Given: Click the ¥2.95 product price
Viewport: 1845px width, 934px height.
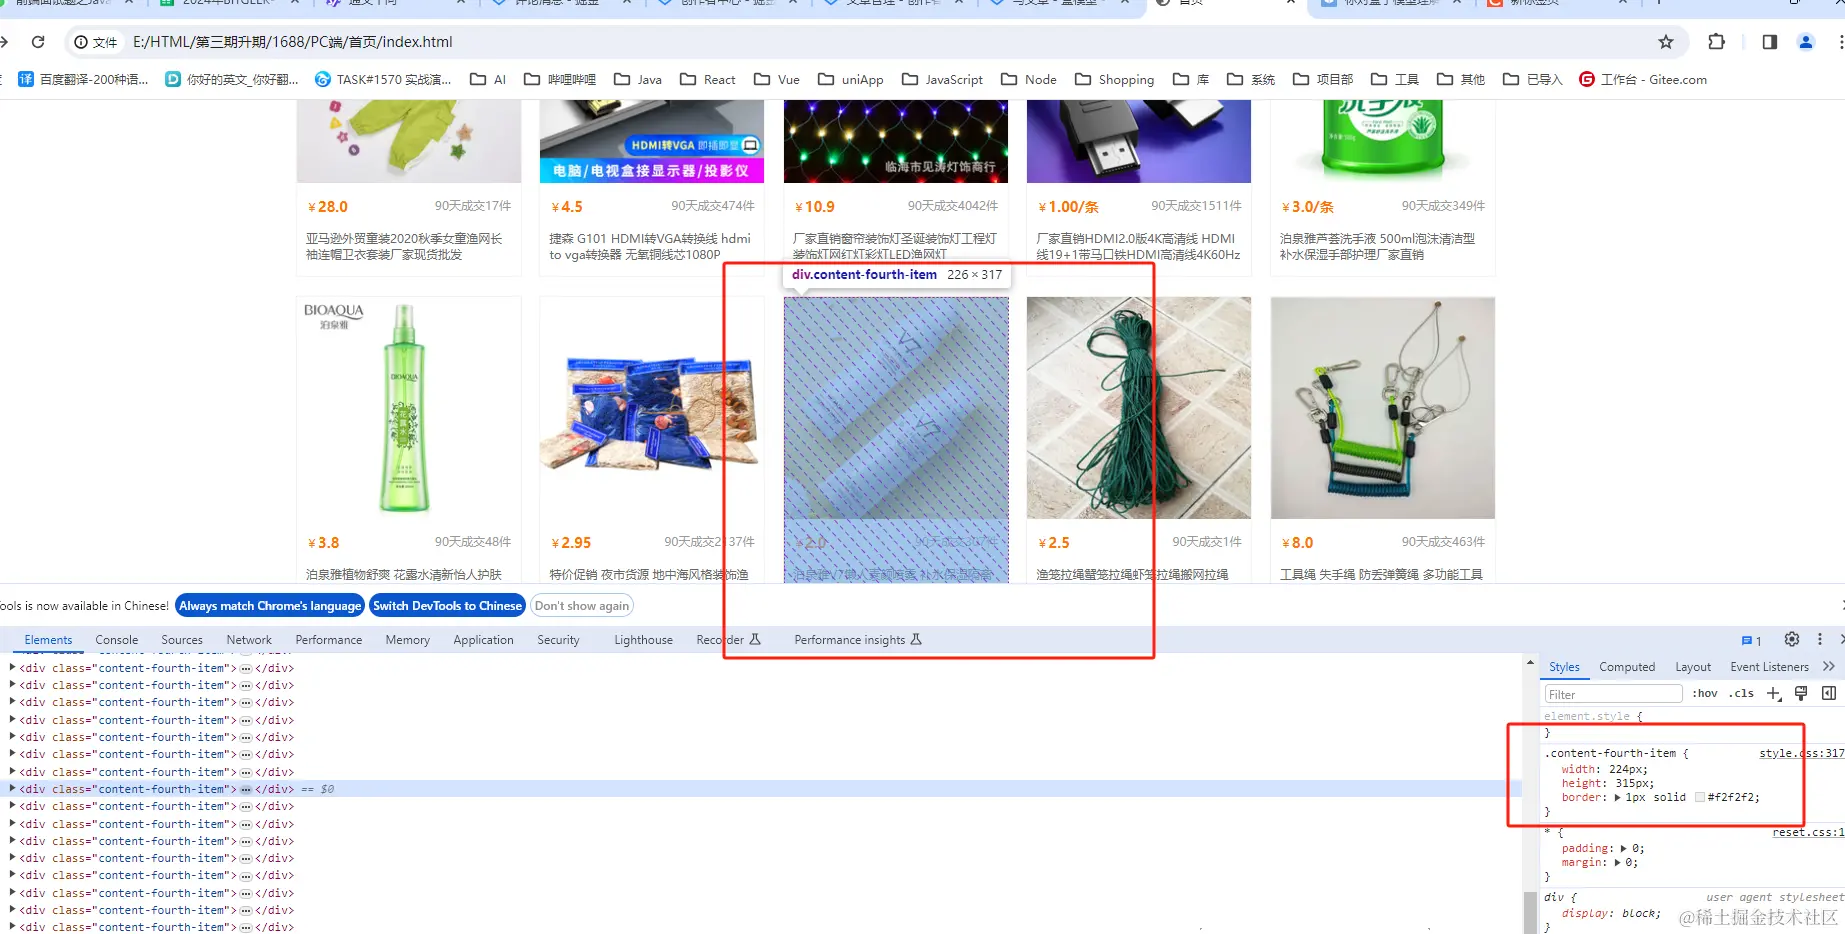Looking at the screenshot, I should [571, 543].
